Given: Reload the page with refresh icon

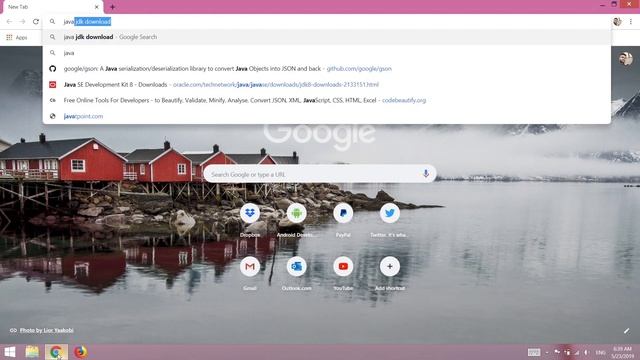Looking at the screenshot, I should click(36, 22).
